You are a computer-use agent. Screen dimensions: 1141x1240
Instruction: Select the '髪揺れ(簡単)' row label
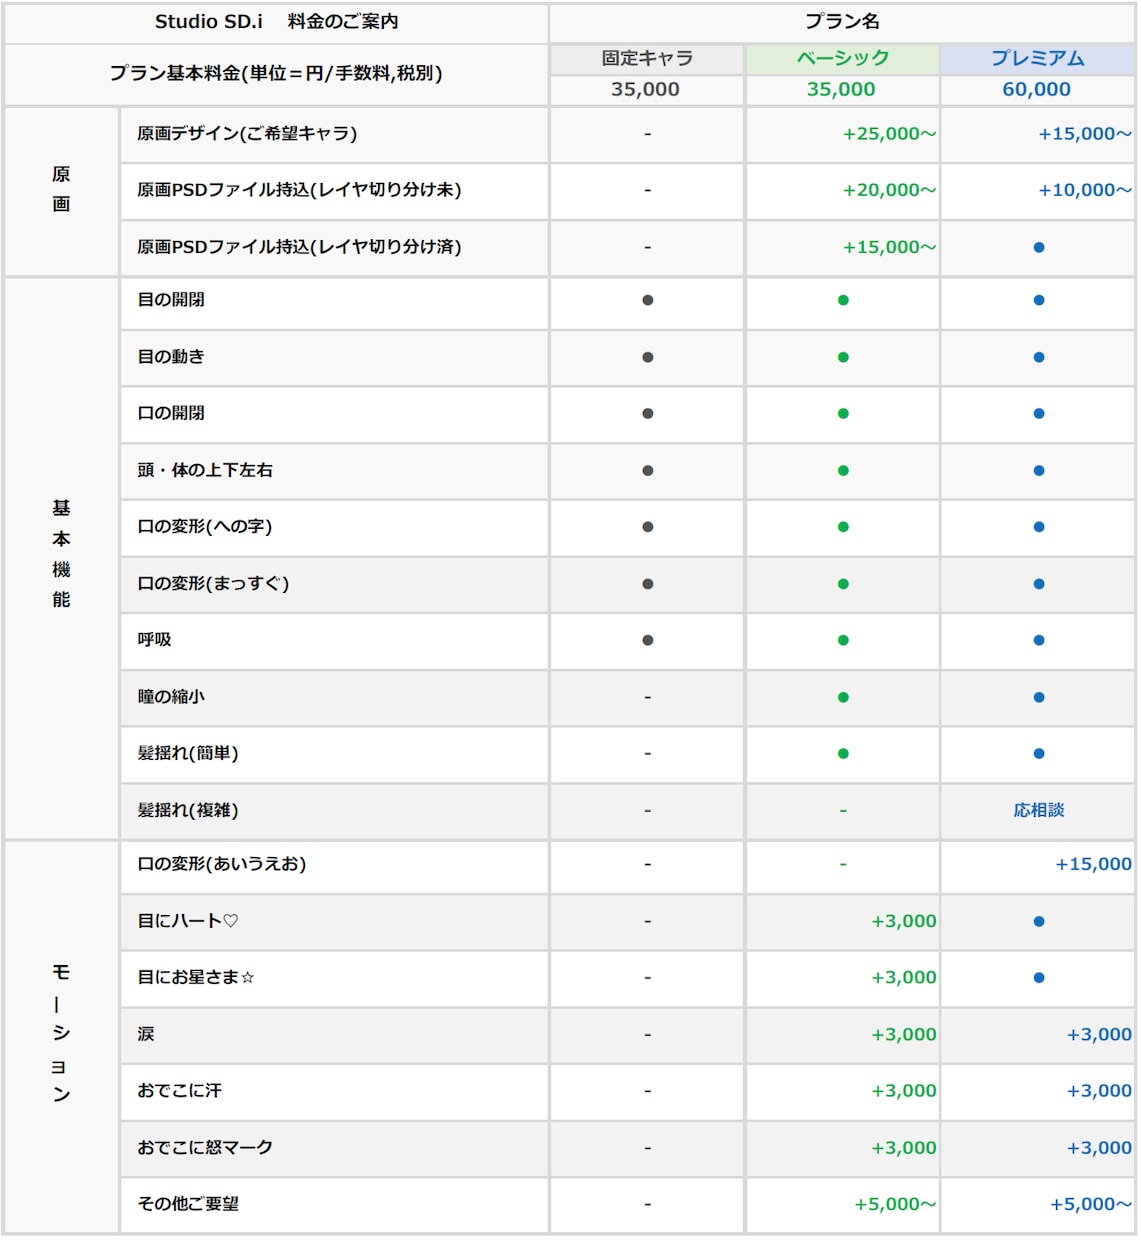[x=188, y=753]
